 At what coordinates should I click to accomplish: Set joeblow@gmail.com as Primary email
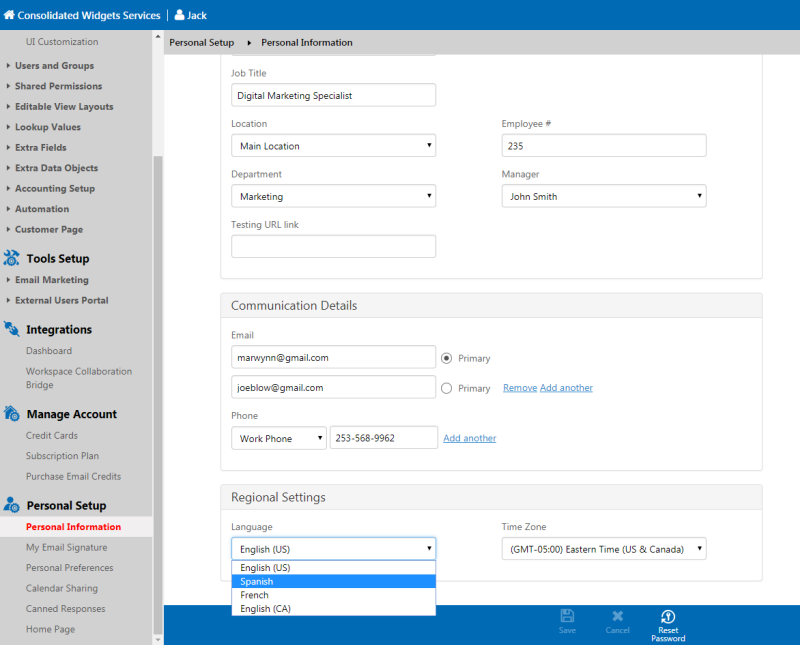click(x=446, y=388)
